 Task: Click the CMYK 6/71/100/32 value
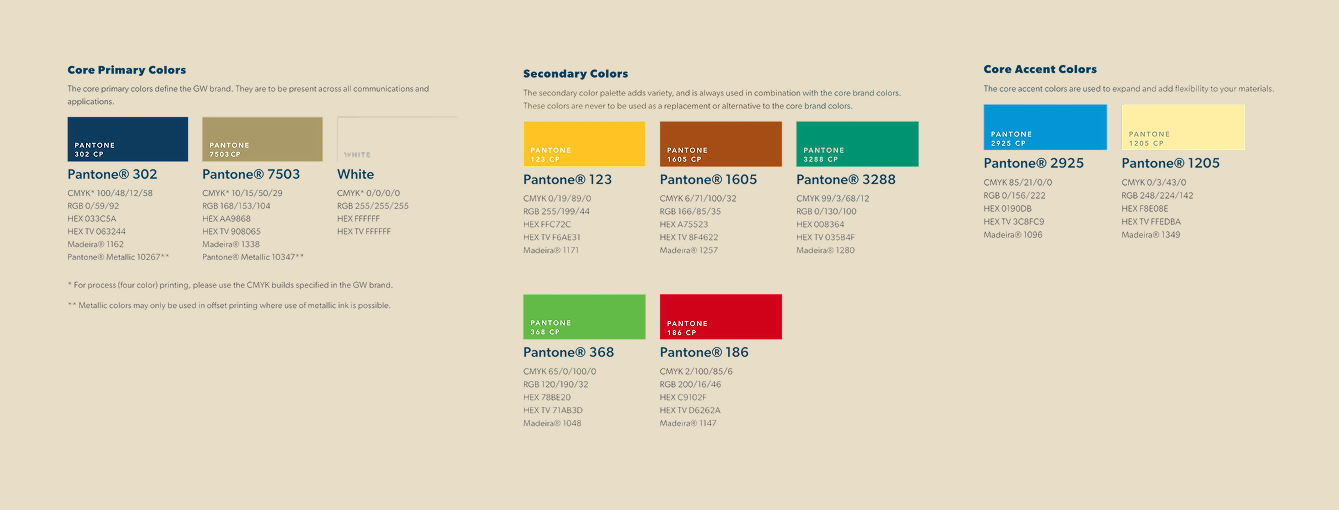click(698, 198)
